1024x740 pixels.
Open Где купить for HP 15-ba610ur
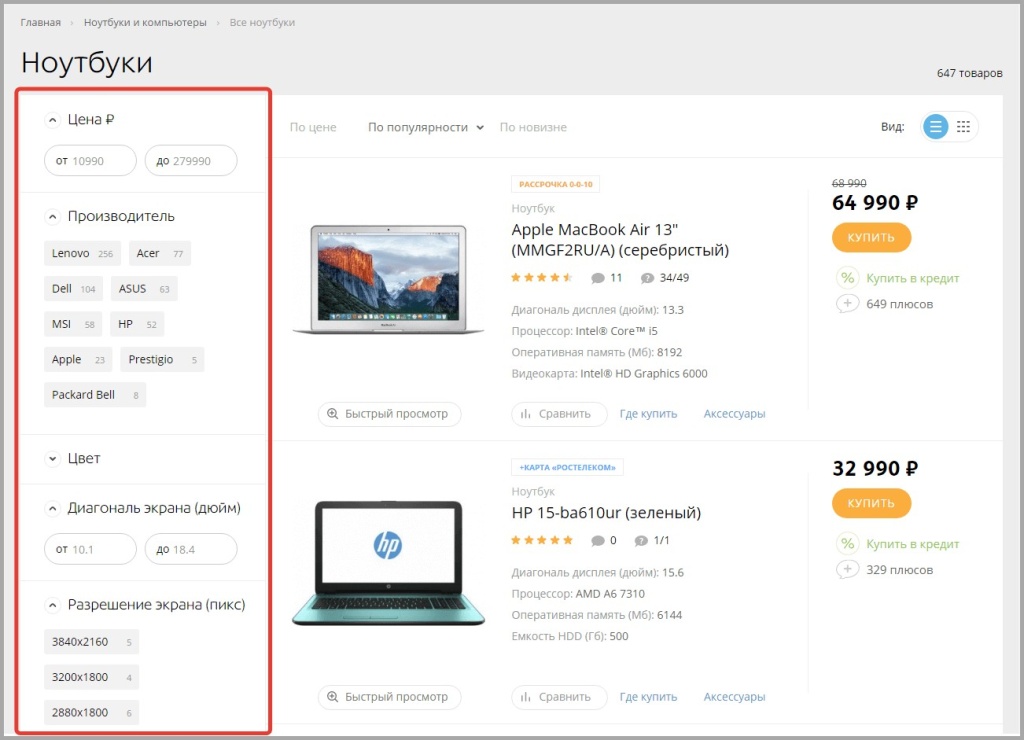point(648,697)
